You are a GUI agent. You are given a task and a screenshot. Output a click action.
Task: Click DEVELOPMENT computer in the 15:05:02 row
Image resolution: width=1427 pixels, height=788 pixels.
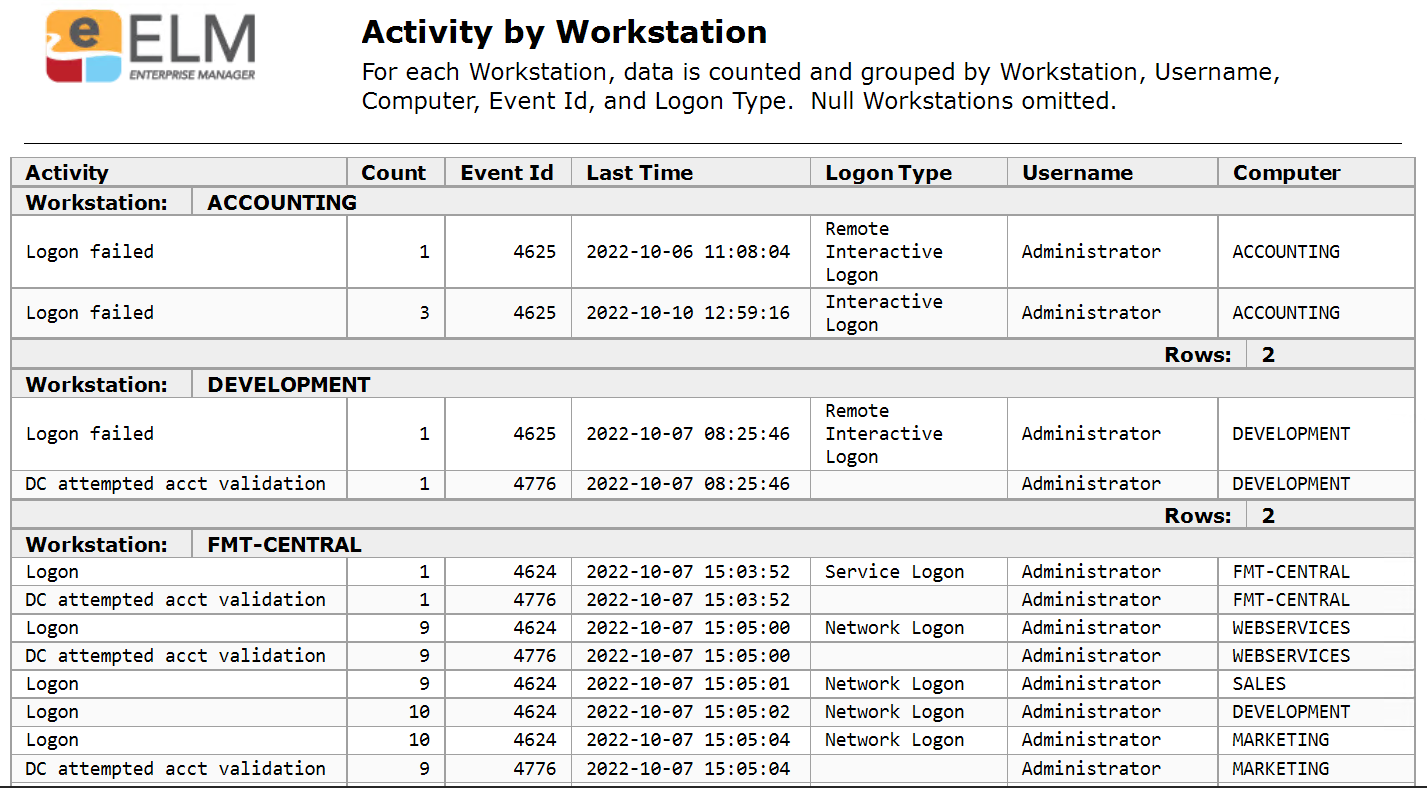pos(1291,712)
